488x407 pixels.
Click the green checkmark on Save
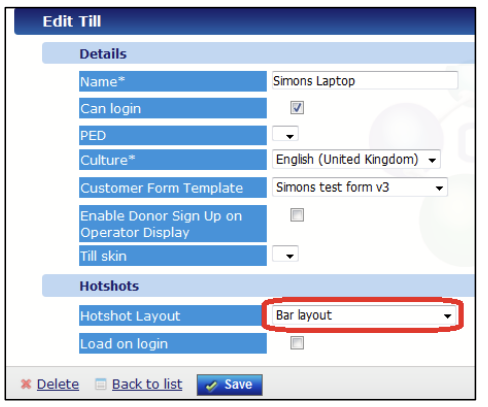(211, 386)
